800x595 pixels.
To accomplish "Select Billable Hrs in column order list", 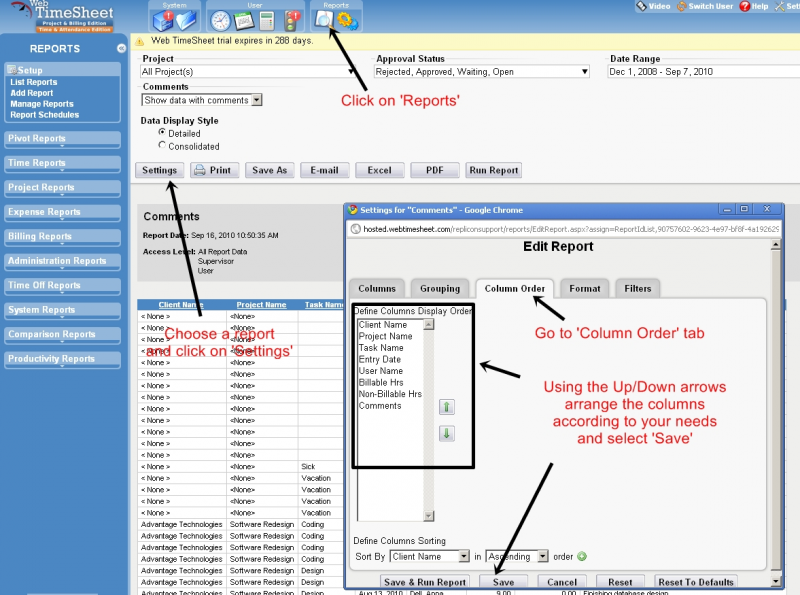I will click(381, 382).
